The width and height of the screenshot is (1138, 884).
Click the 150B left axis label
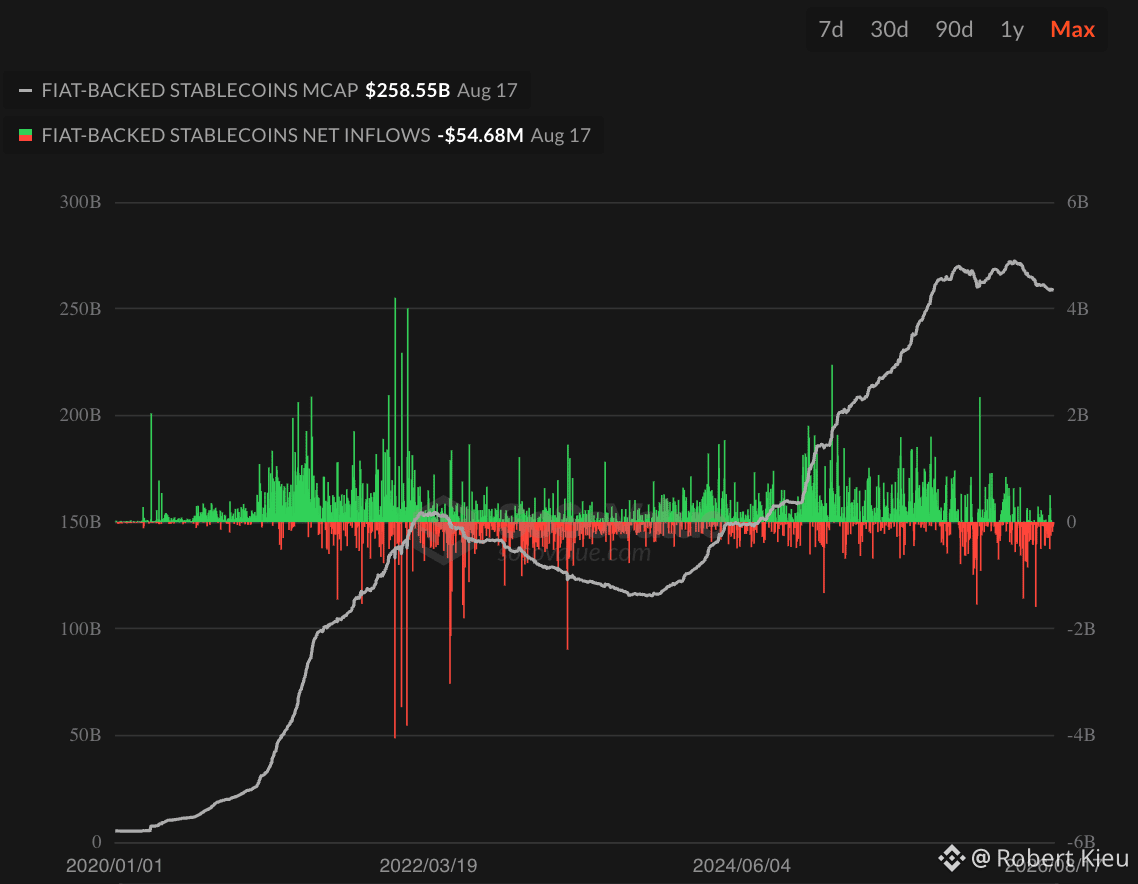pyautogui.click(x=80, y=522)
